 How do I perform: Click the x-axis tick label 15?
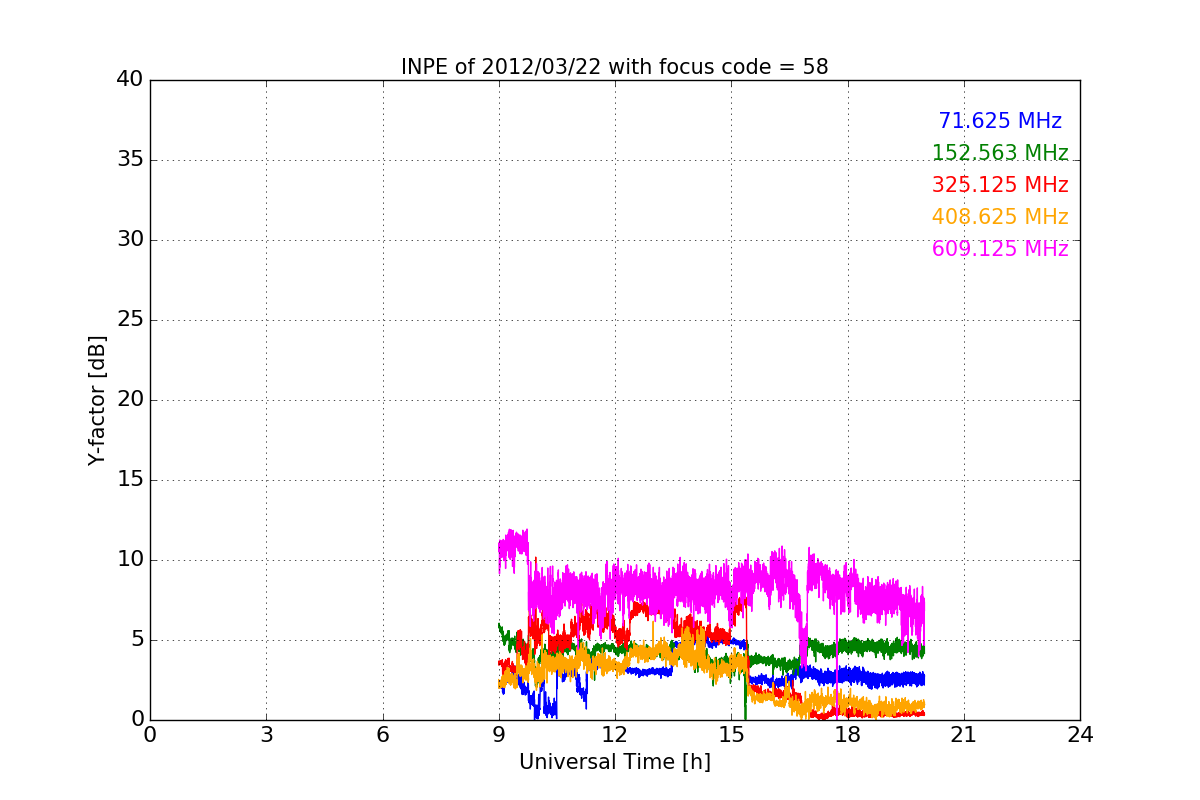click(731, 735)
